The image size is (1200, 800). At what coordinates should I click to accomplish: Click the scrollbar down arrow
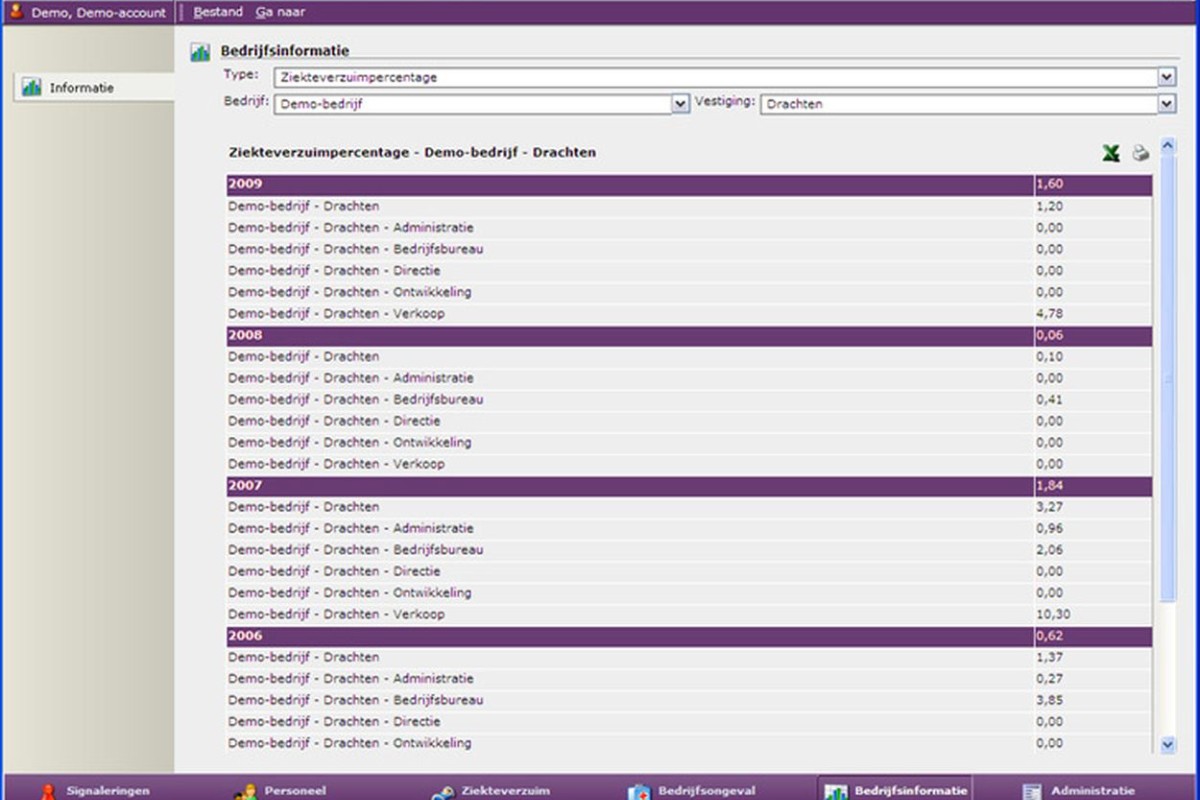coord(1168,743)
